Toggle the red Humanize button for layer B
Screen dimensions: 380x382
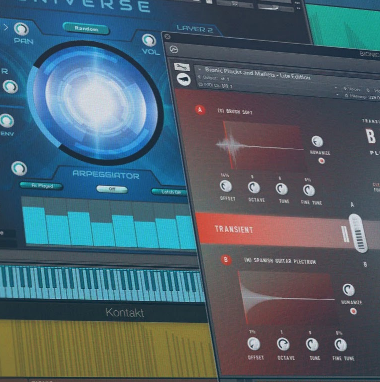(354, 311)
